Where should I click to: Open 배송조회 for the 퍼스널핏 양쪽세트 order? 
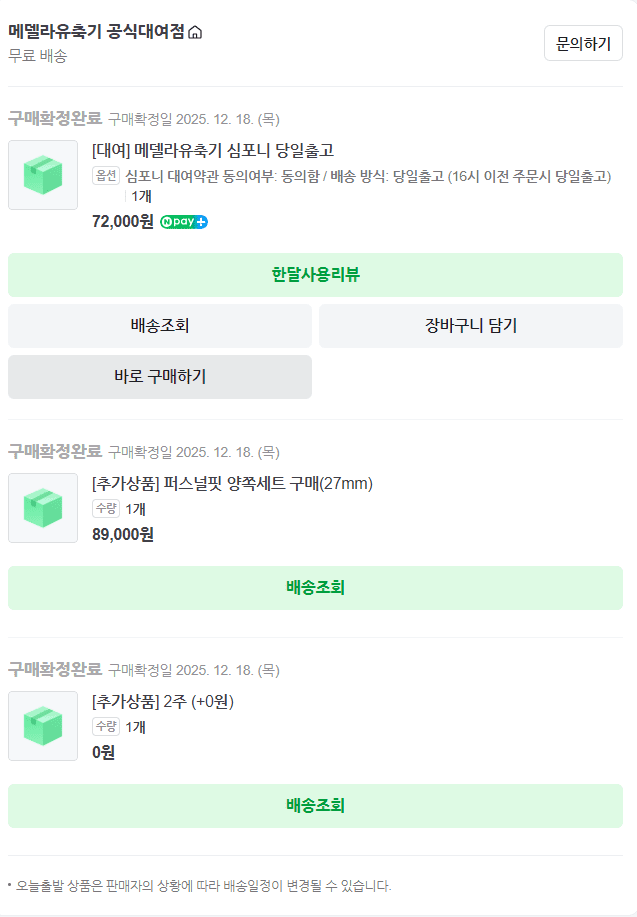(318, 589)
